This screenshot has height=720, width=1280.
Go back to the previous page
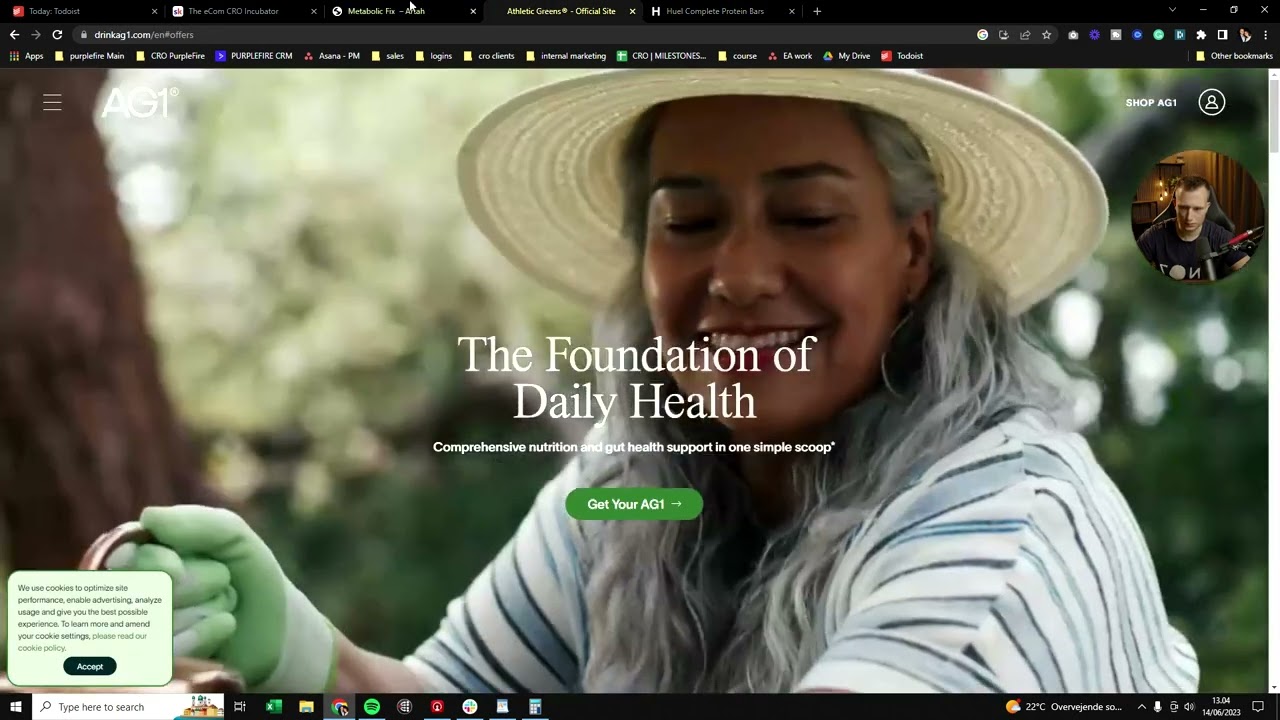(x=14, y=34)
